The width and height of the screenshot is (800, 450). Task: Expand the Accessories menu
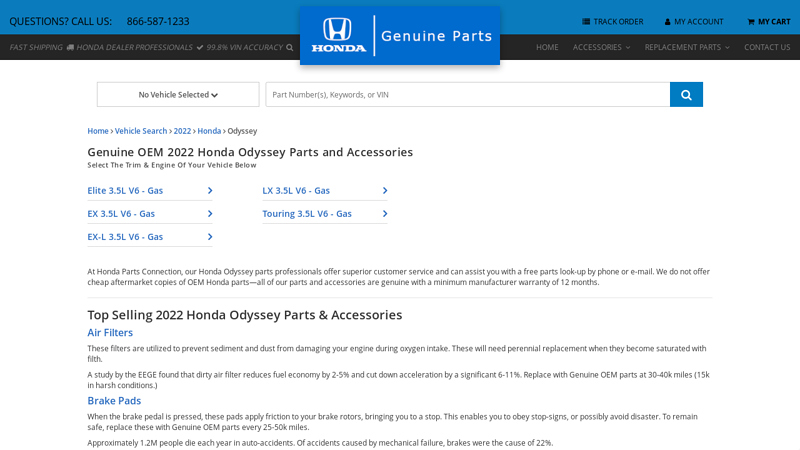(x=601, y=47)
